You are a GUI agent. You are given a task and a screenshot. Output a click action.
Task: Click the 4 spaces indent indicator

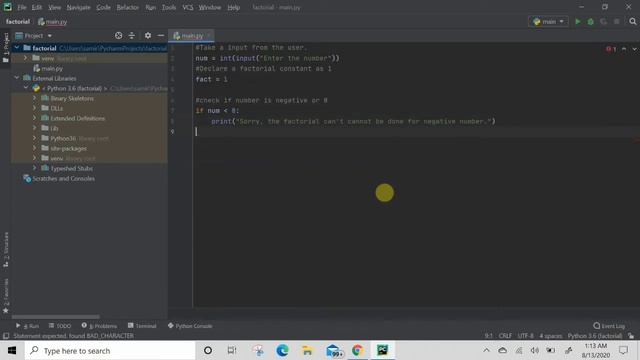[x=551, y=336]
